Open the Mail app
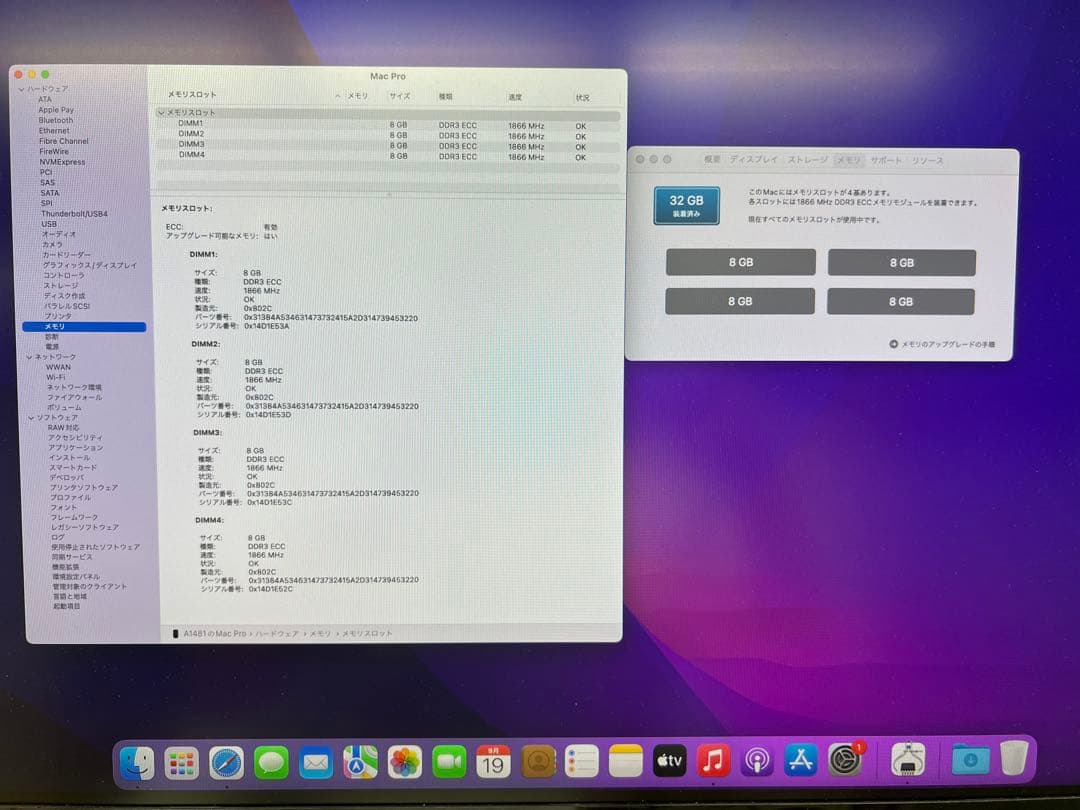This screenshot has width=1080, height=810. [x=314, y=761]
